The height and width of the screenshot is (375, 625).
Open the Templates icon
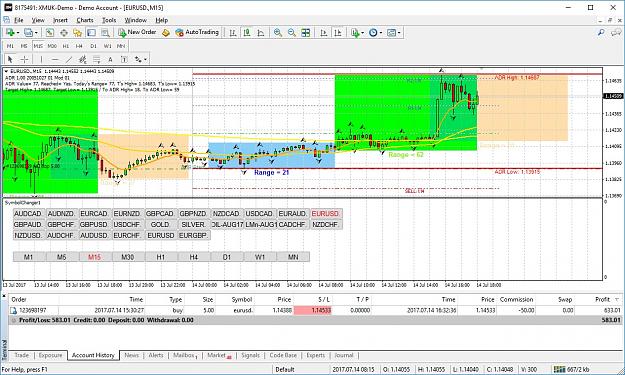pos(391,33)
